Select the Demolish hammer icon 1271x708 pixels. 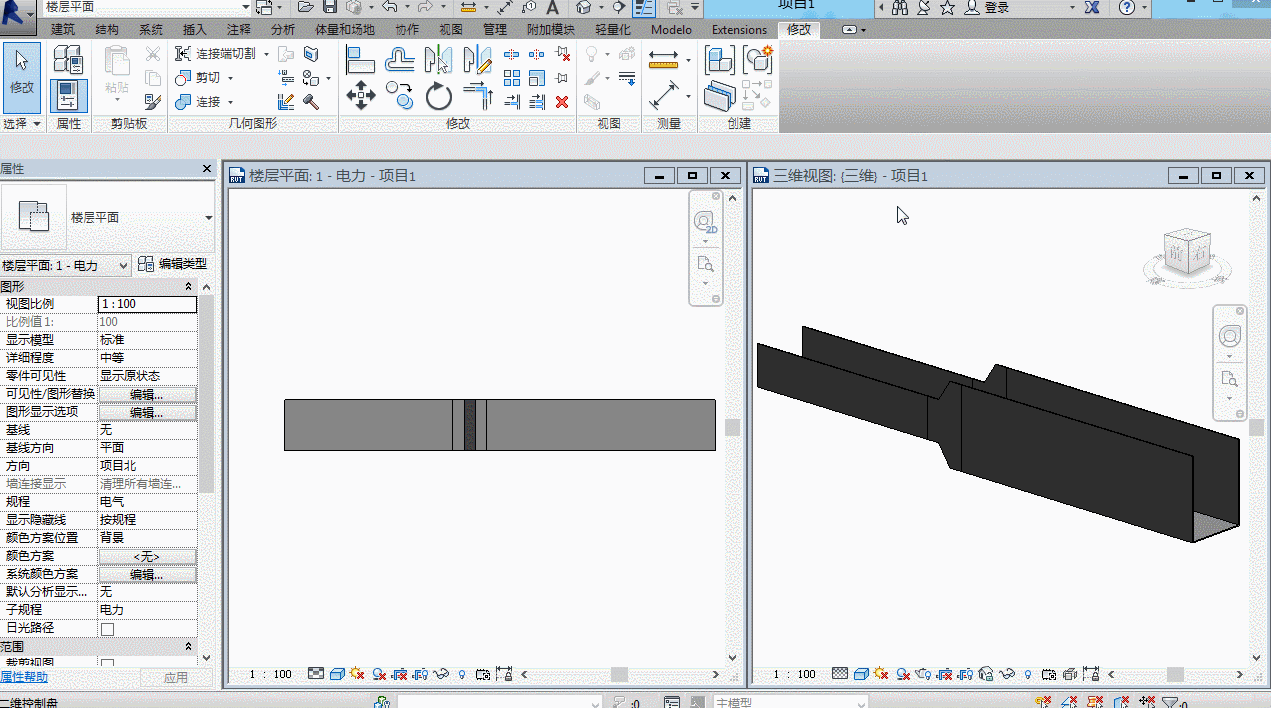pyautogui.click(x=310, y=101)
